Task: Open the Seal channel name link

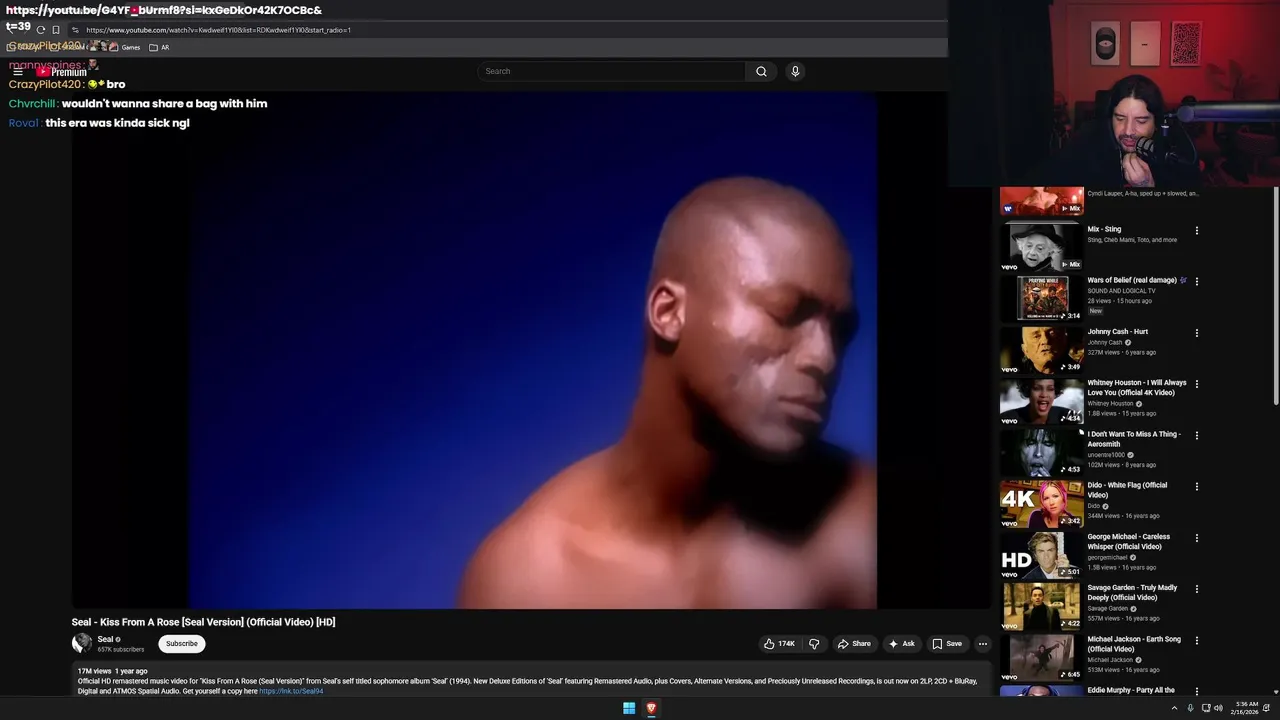Action: (x=105, y=639)
